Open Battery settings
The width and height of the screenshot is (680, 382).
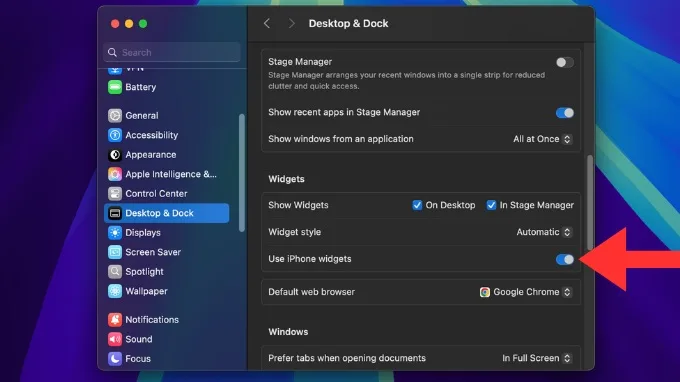[x=167, y=87]
